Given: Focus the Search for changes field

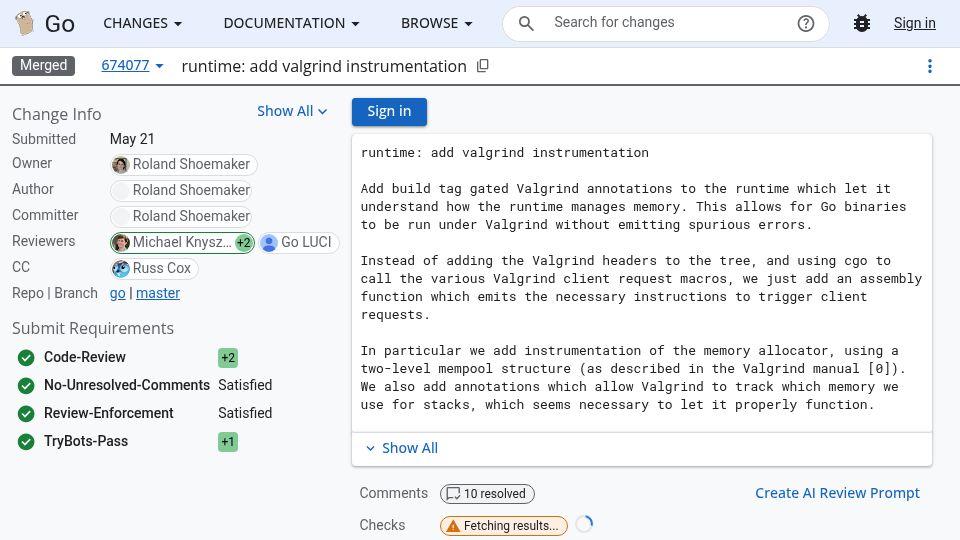Looking at the screenshot, I should pos(666,23).
